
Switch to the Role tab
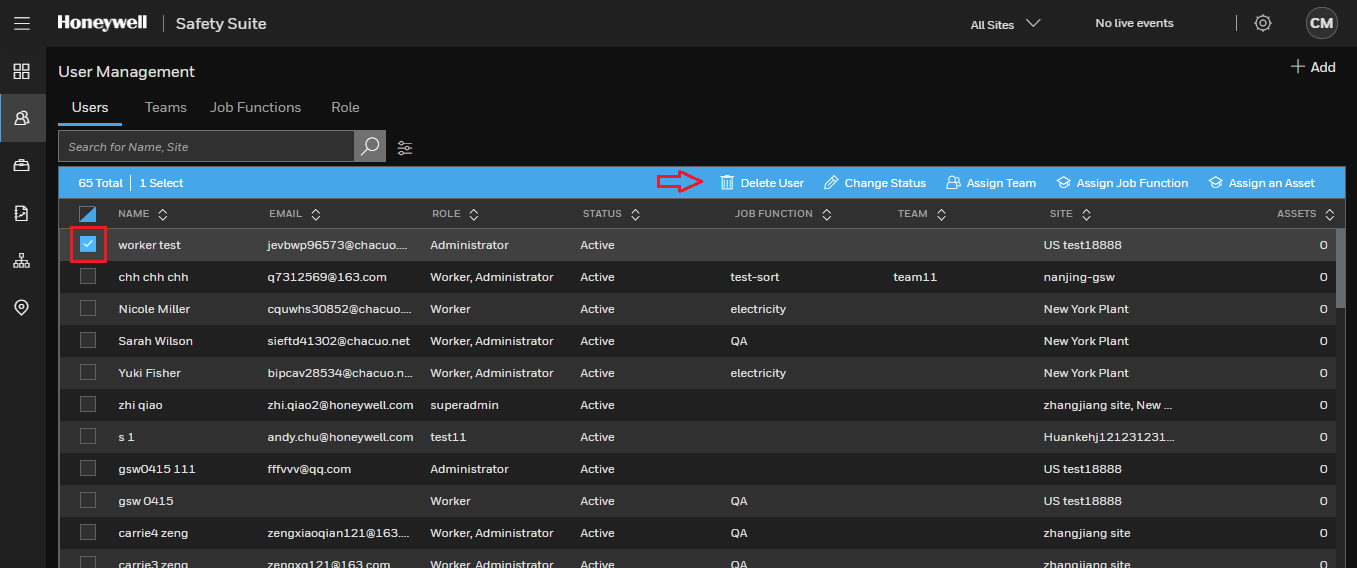pyautogui.click(x=345, y=108)
